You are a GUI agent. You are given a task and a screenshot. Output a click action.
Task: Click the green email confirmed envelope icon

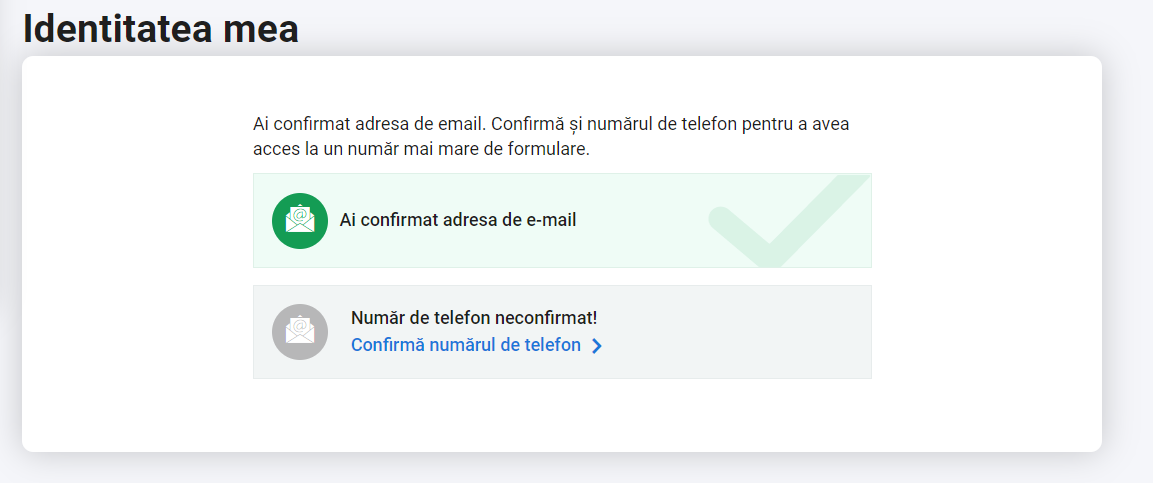(300, 221)
